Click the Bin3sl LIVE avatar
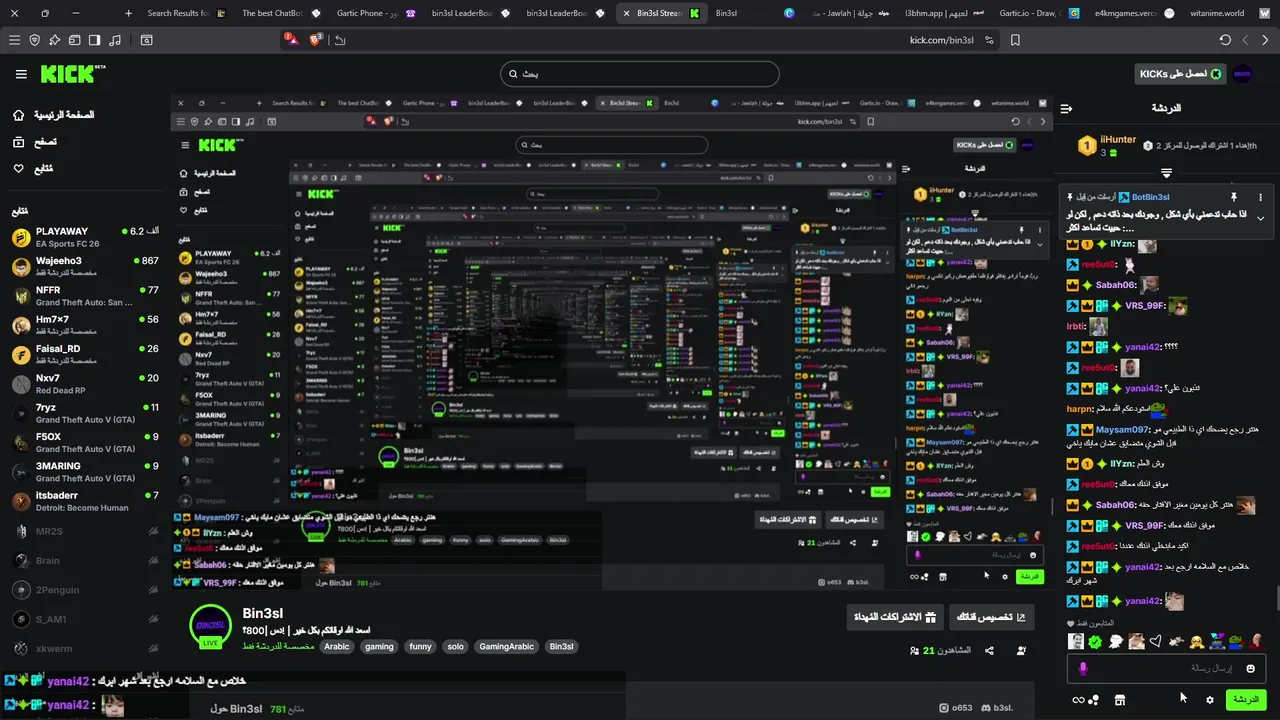The image size is (1280, 720). [x=211, y=626]
